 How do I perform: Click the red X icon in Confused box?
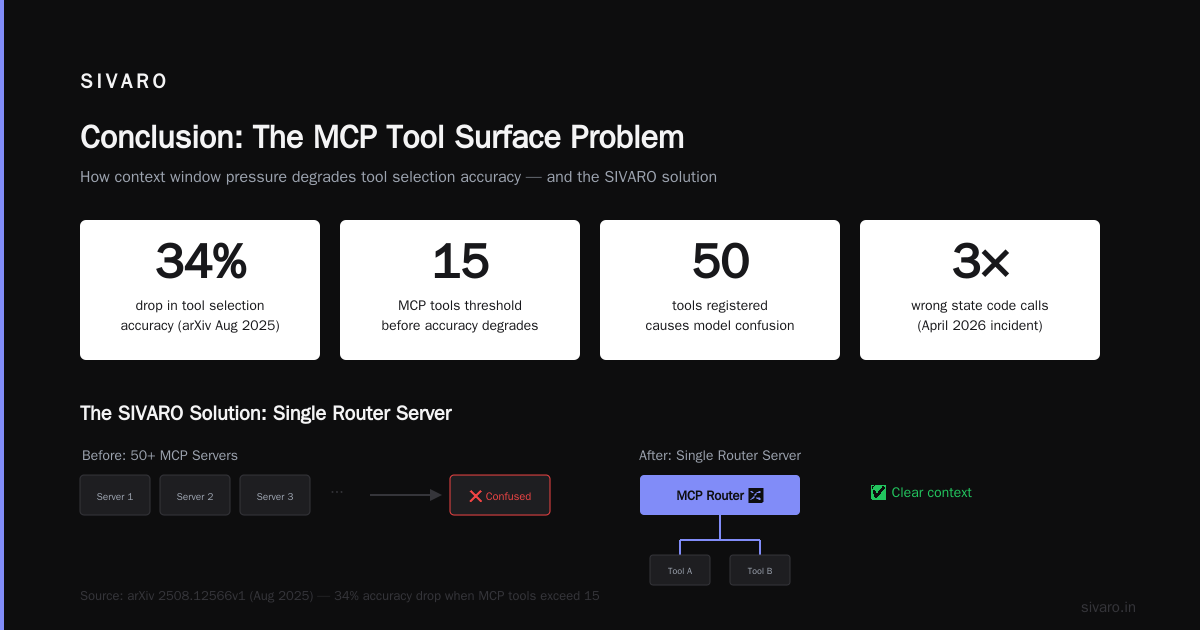tap(476, 496)
